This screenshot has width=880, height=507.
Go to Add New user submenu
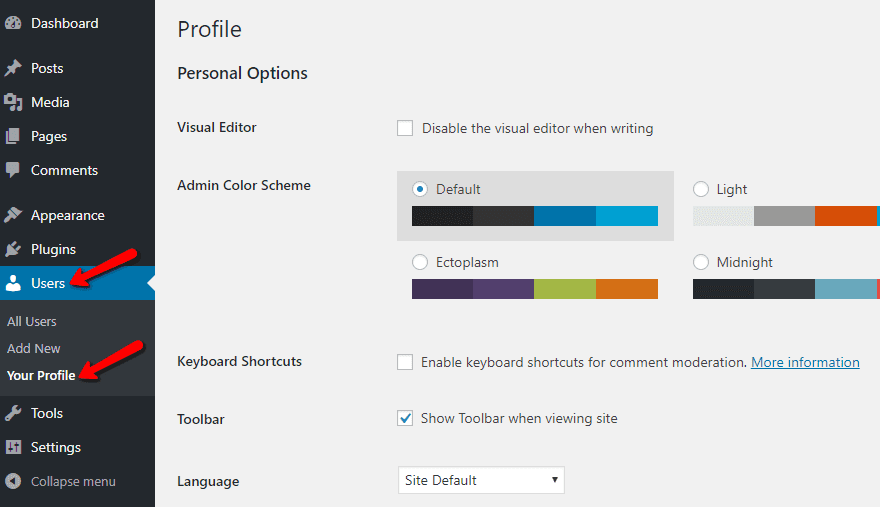(x=34, y=348)
